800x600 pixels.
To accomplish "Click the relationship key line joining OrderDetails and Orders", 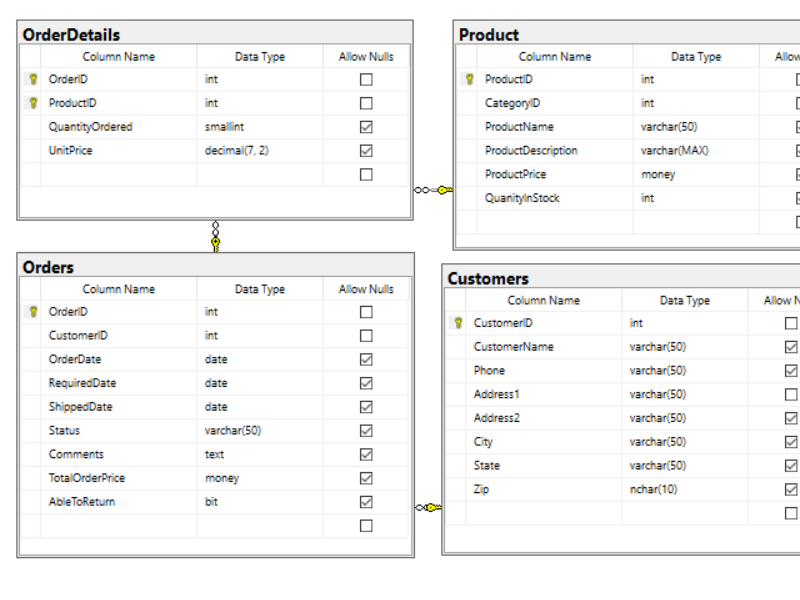I will point(215,236).
